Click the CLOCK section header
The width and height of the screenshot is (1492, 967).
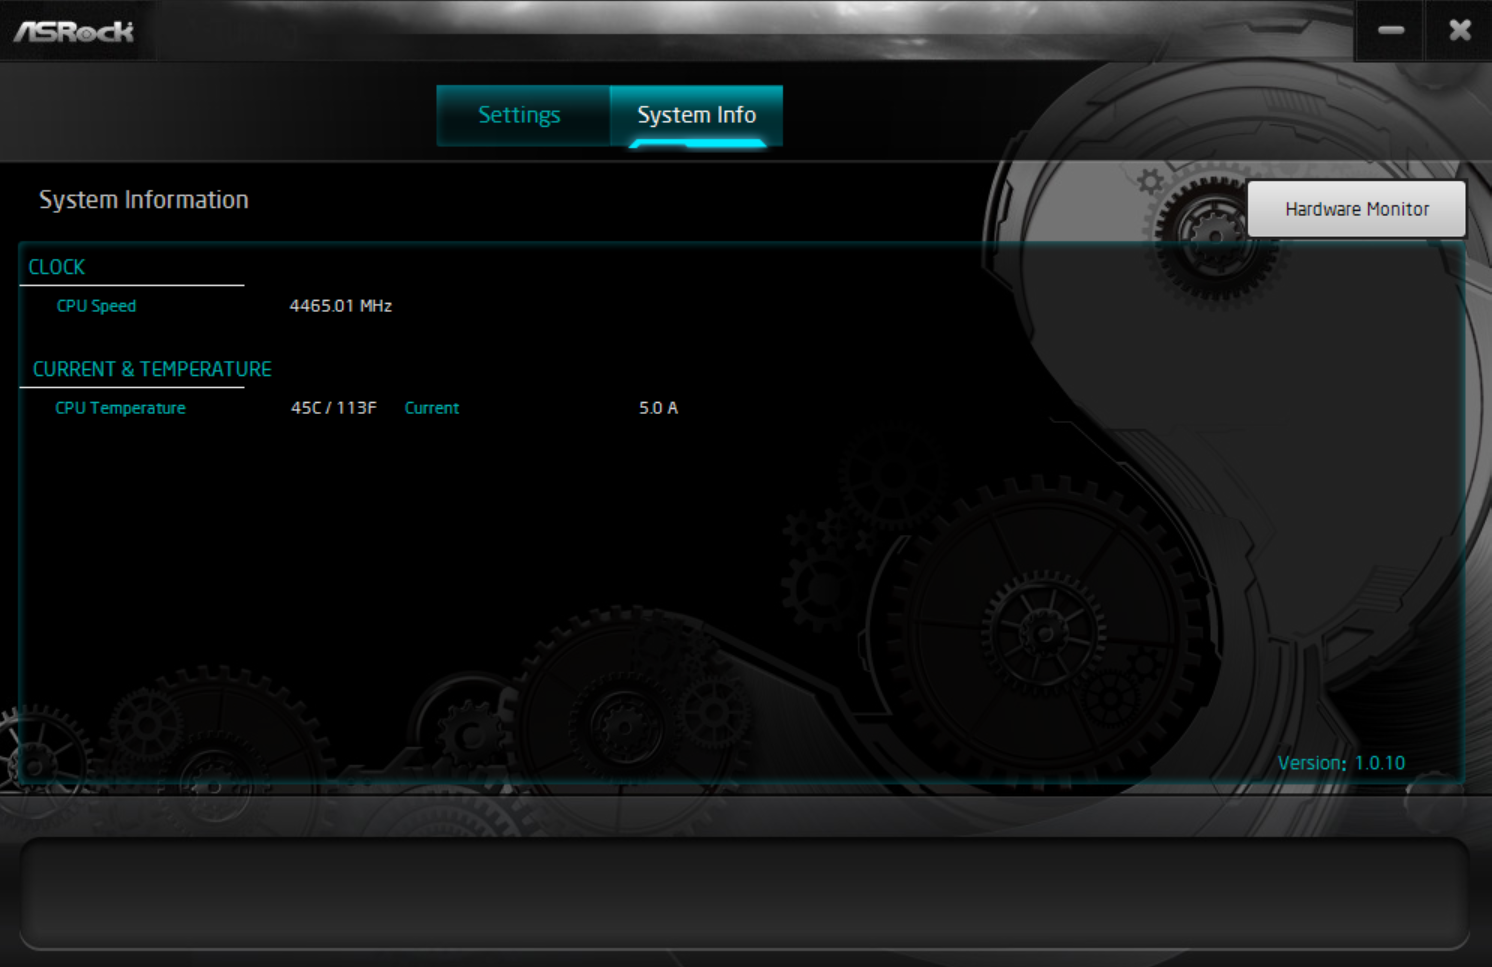tap(56, 267)
